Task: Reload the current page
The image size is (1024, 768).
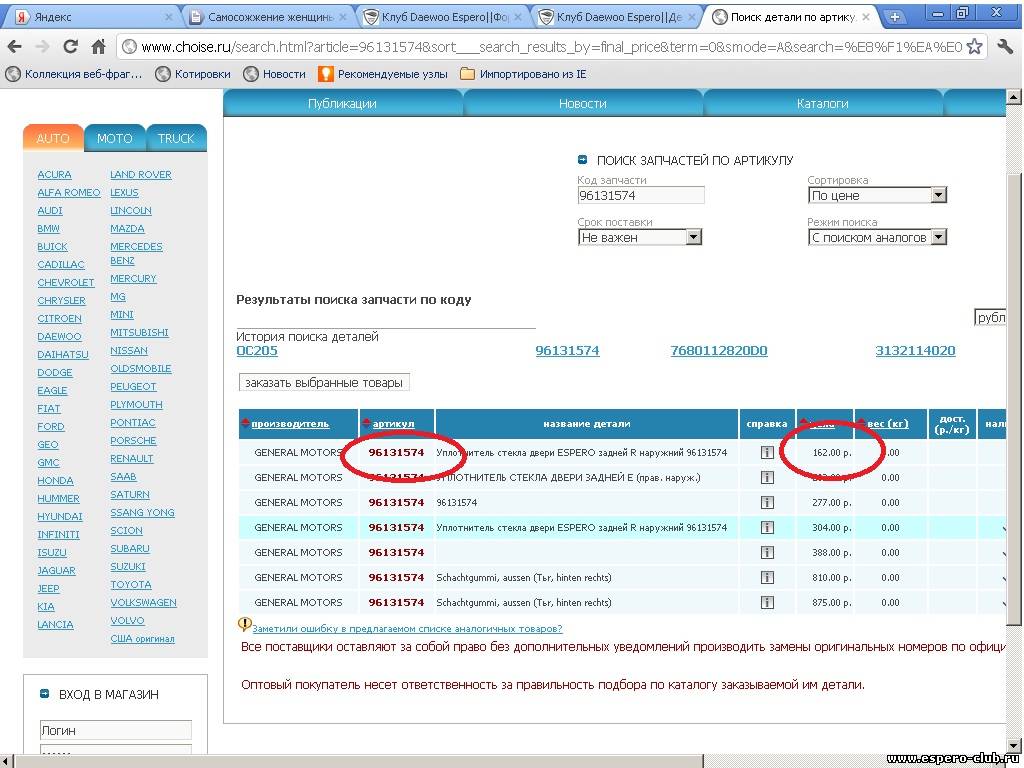Action: (71, 46)
